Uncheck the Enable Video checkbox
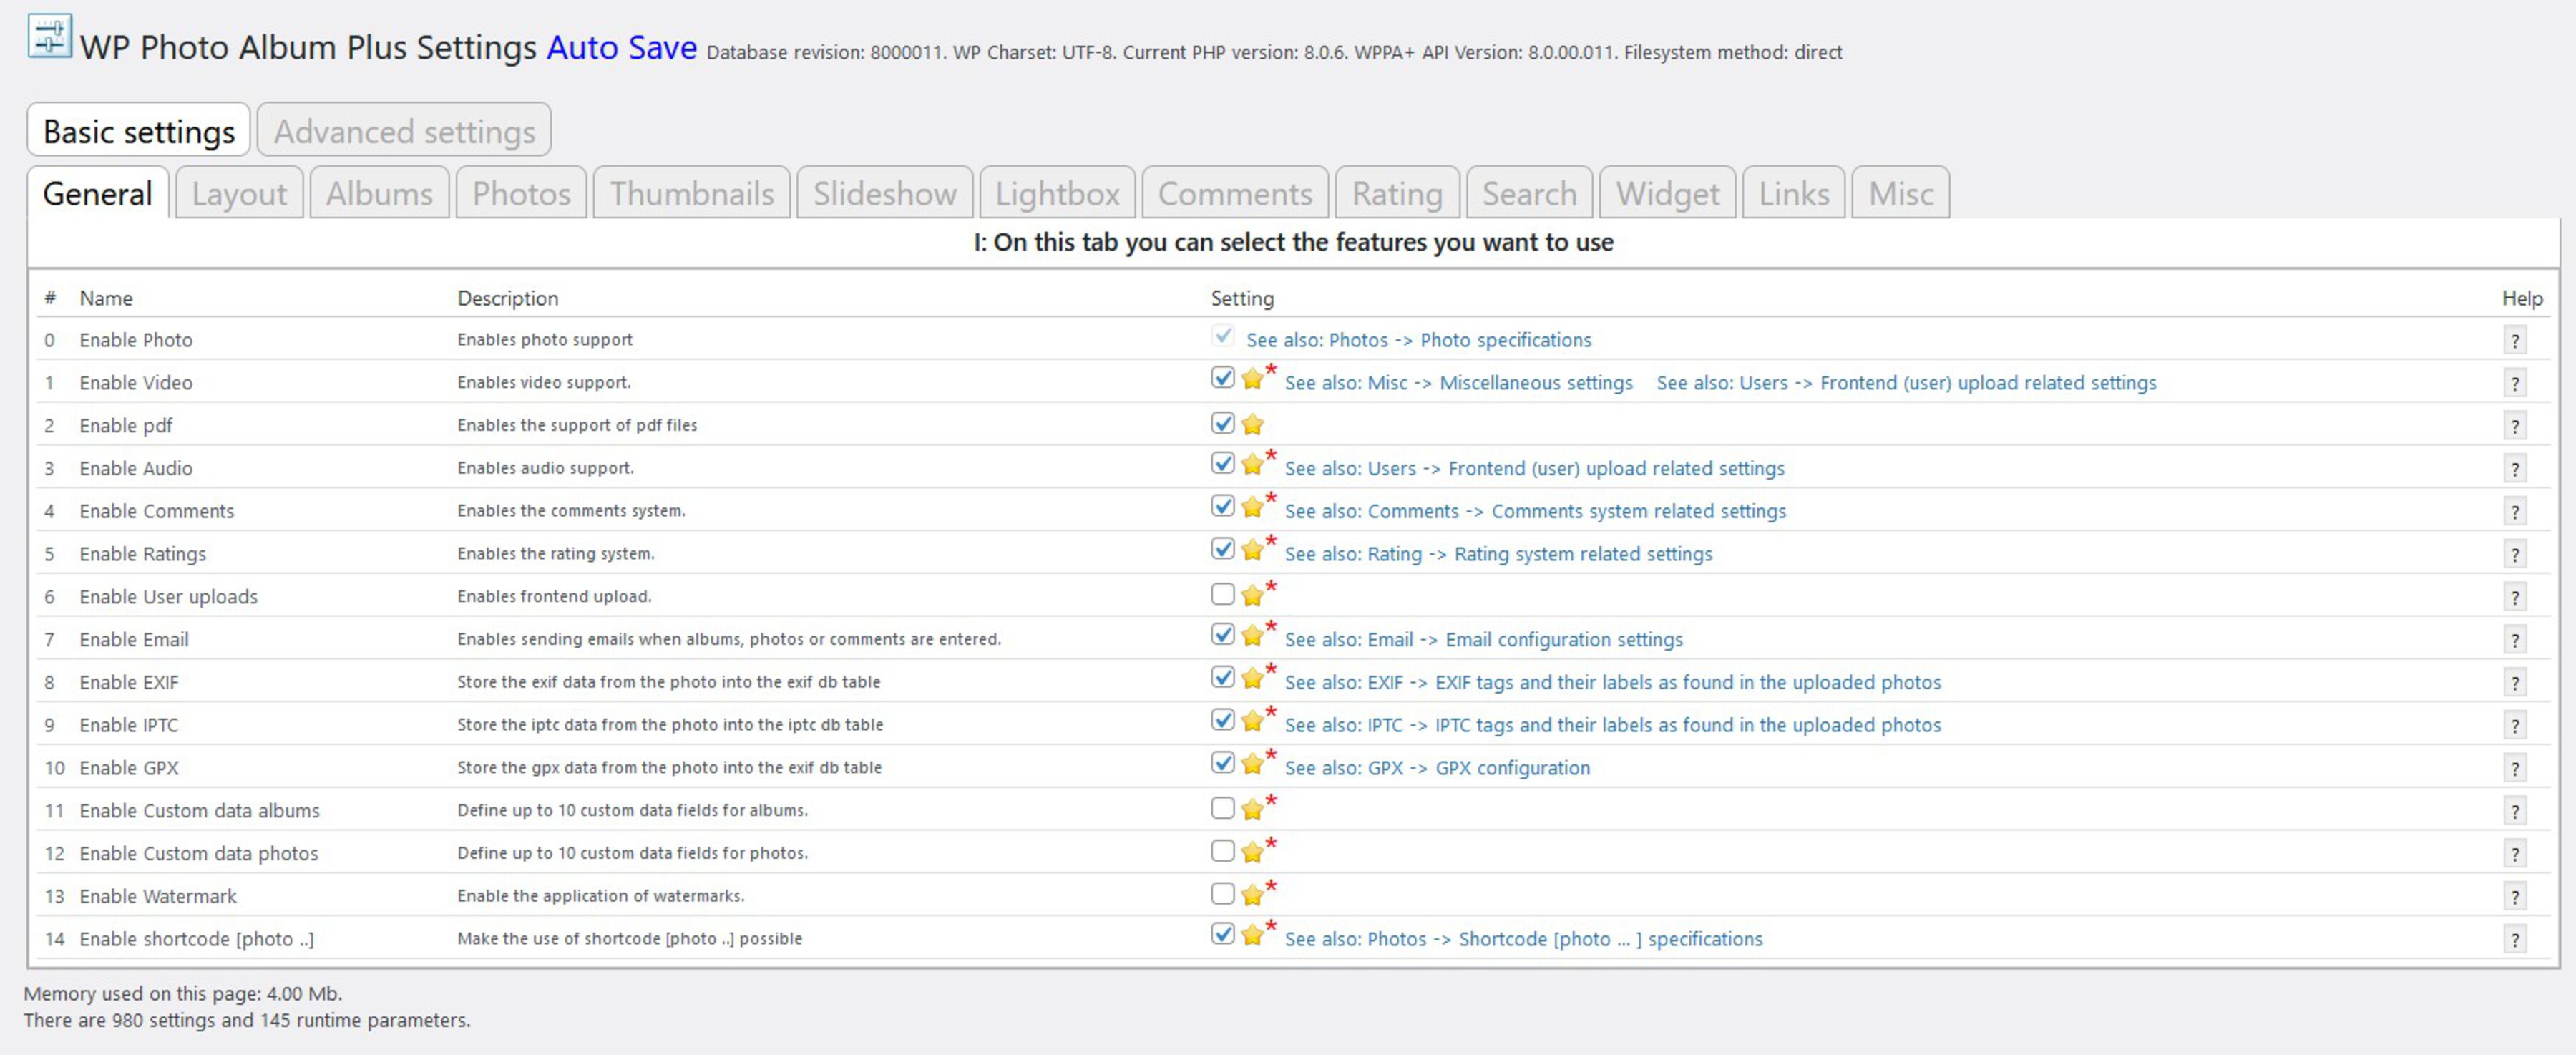Viewport: 2576px width, 1055px height. [x=1222, y=379]
